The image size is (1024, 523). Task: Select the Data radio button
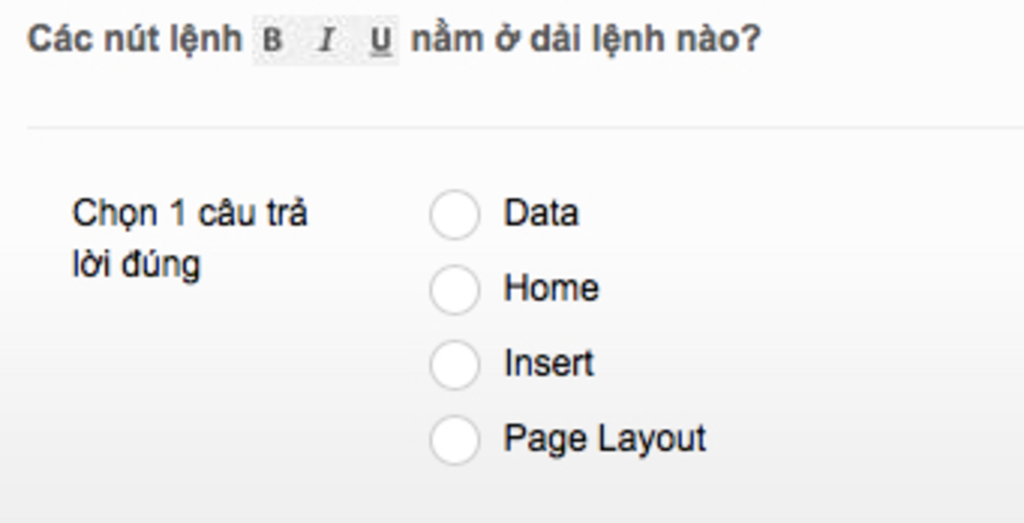click(x=454, y=215)
